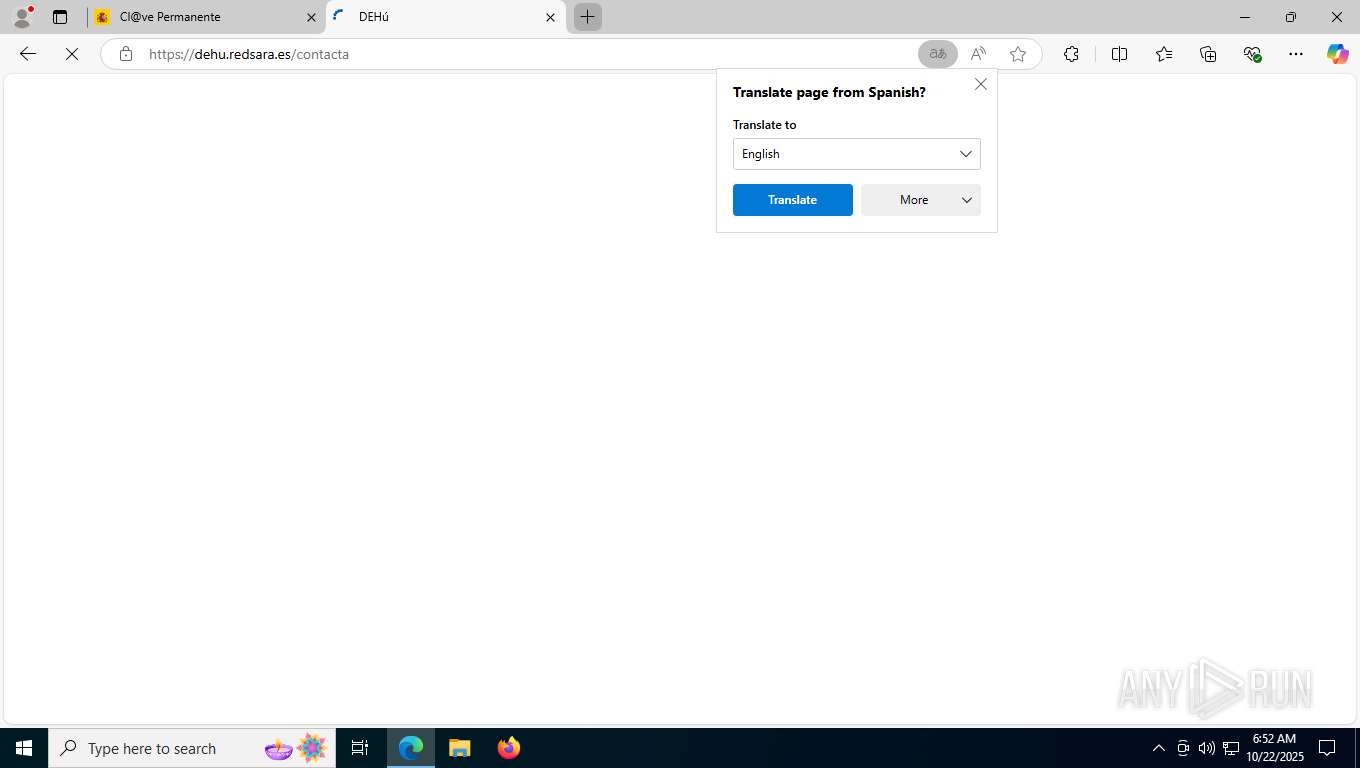
Task: Open the browser profile icon
Action: pos(22,17)
